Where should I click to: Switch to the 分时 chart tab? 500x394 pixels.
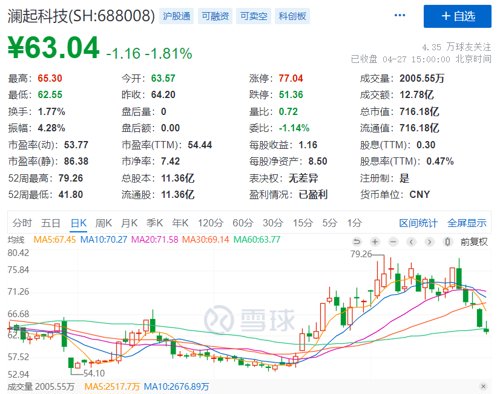pyautogui.click(x=22, y=223)
